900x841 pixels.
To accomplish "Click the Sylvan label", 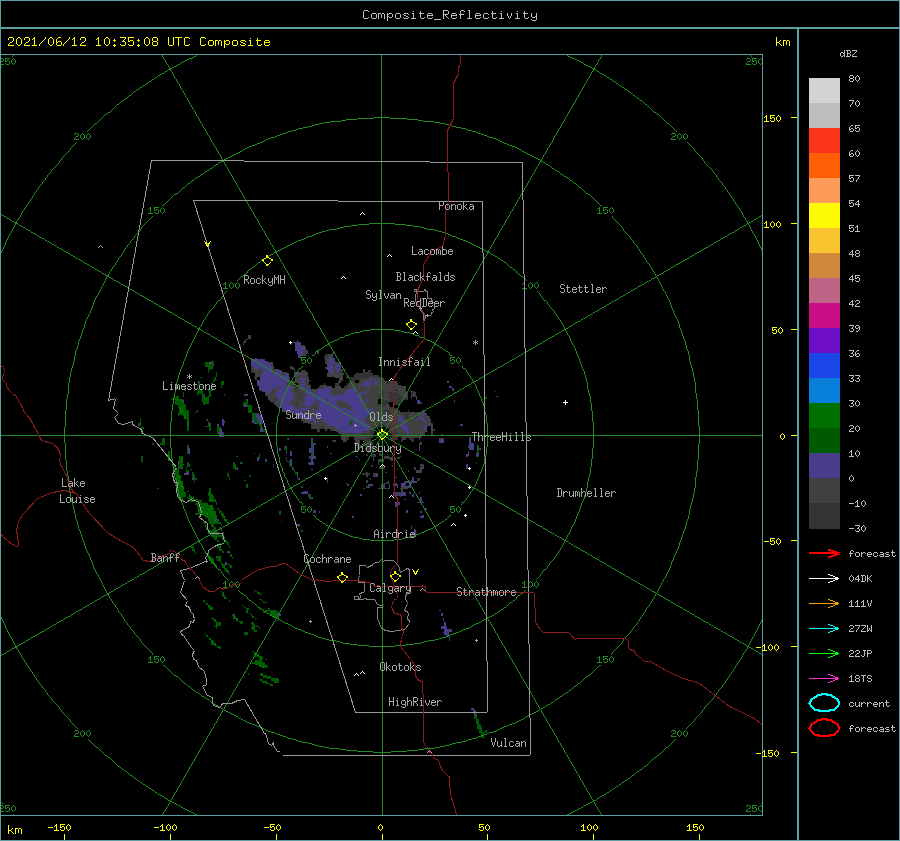I will click(383, 295).
